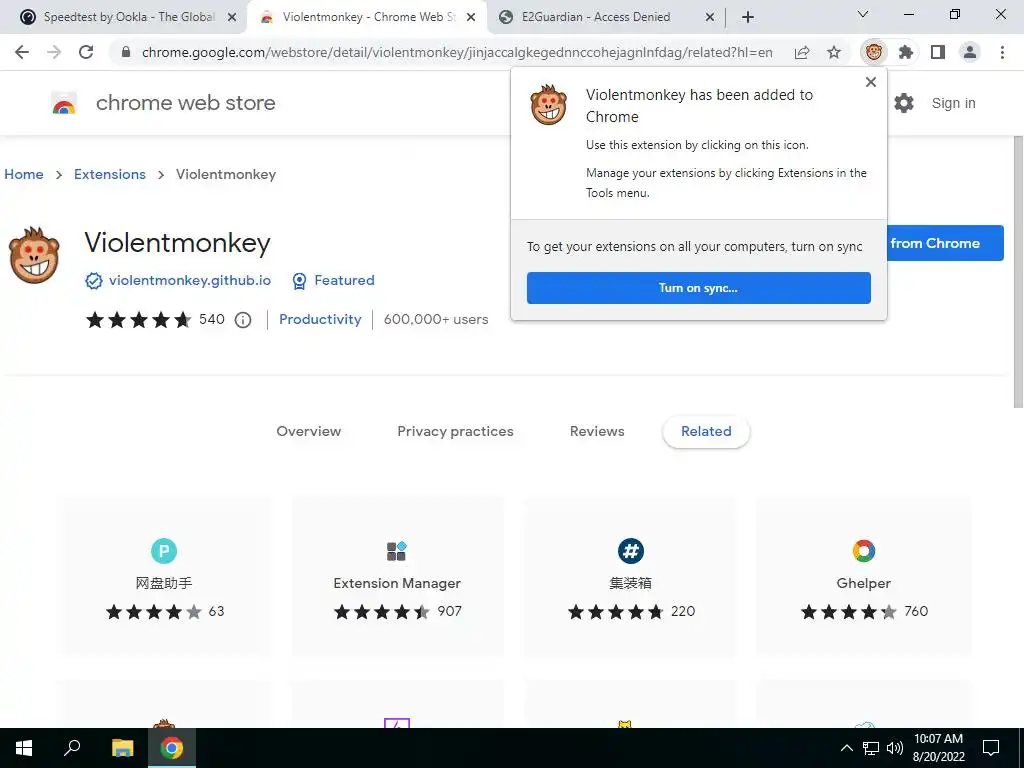This screenshot has width=1024, height=768.
Task: Go to Extensions breadcrumb link
Action: [110, 174]
